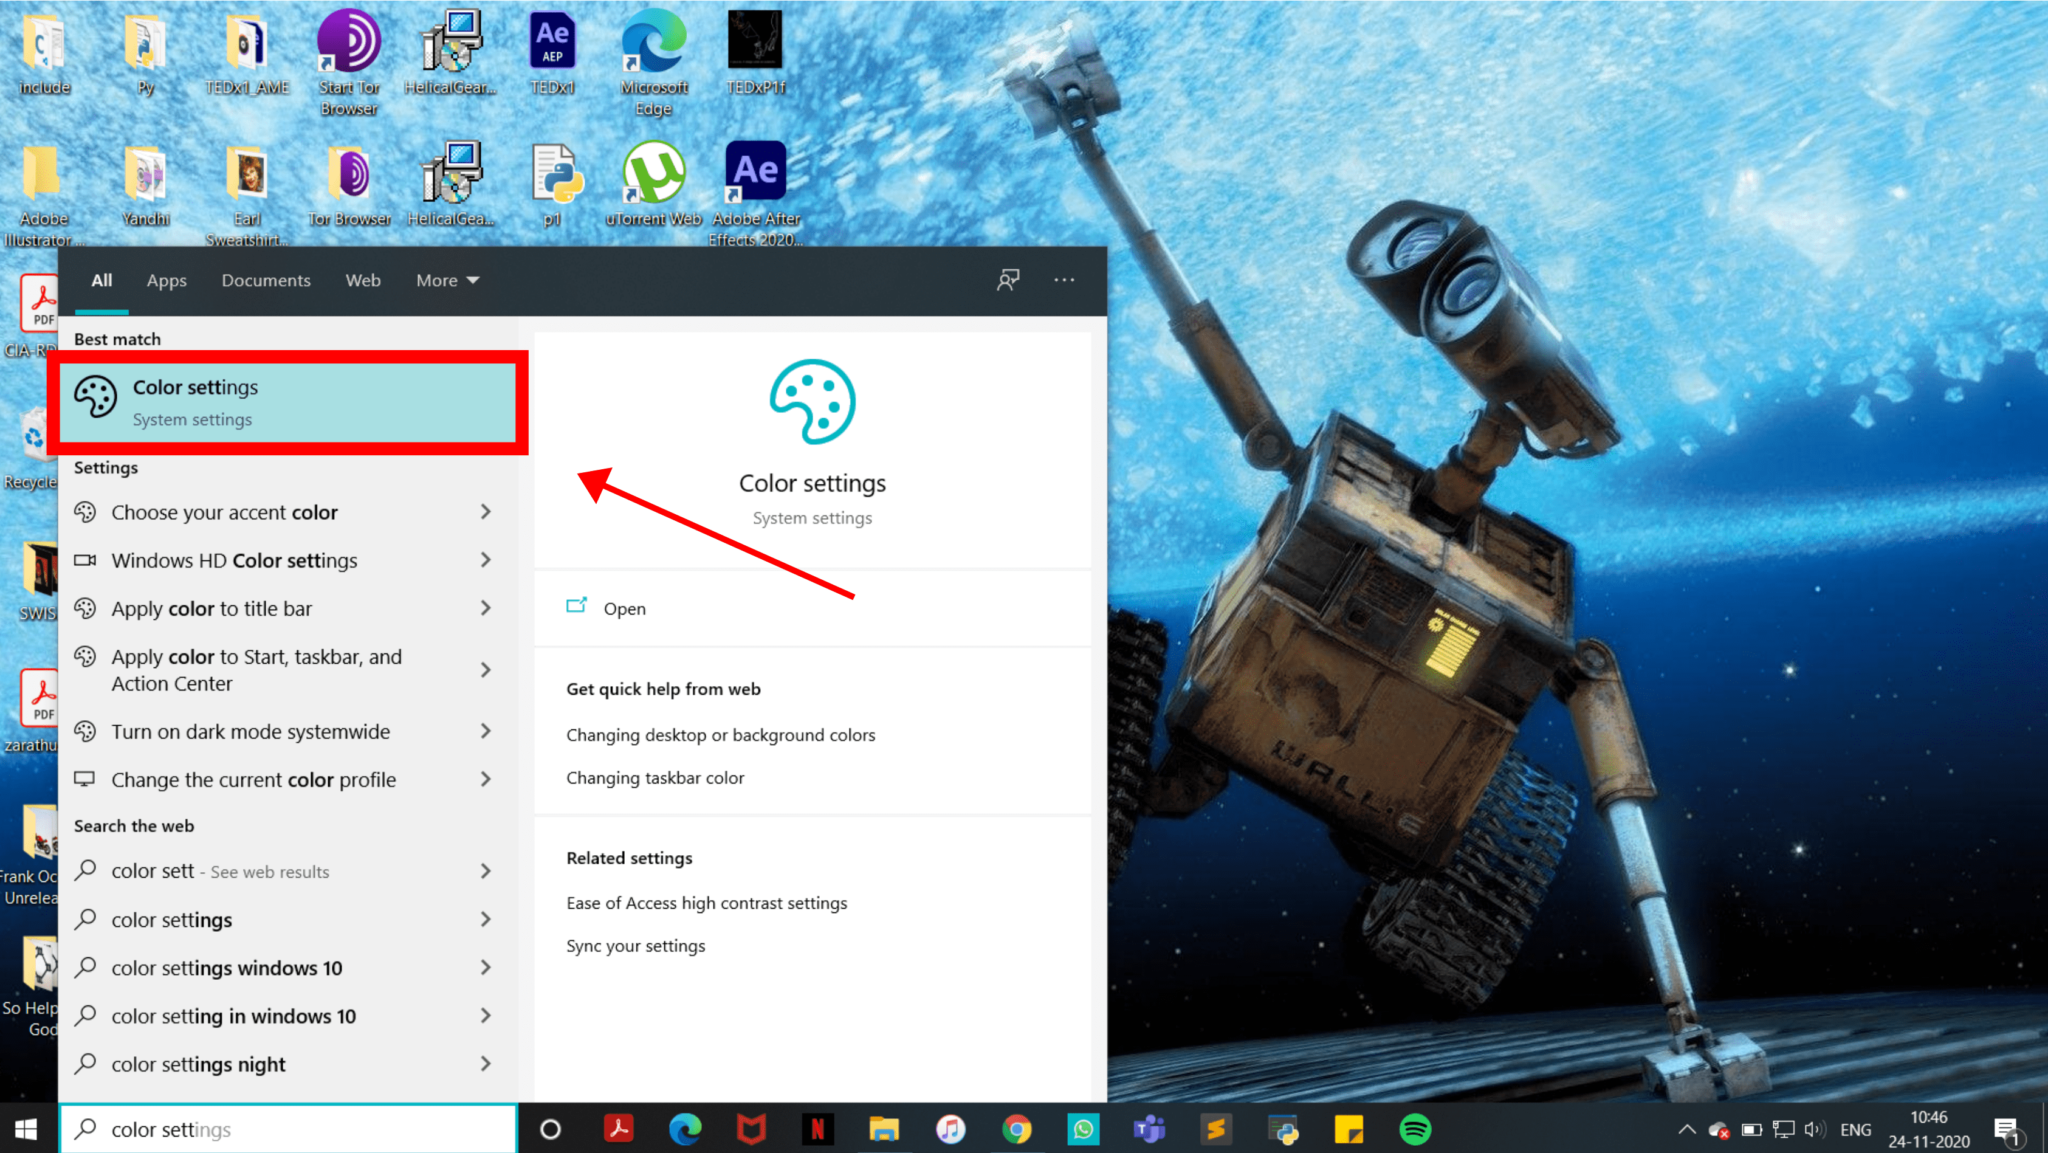Open Ease of Access high contrast settings
This screenshot has height=1153, width=2048.
pos(706,903)
